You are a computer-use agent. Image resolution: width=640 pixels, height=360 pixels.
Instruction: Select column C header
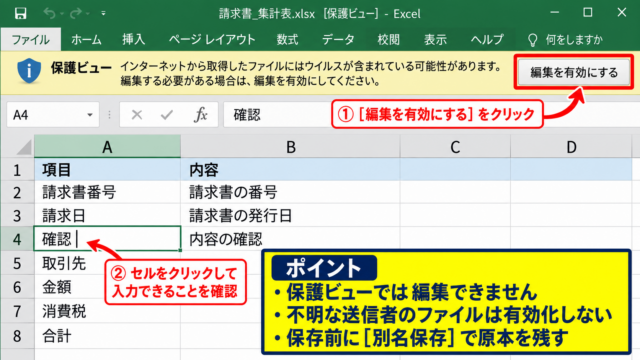click(455, 147)
